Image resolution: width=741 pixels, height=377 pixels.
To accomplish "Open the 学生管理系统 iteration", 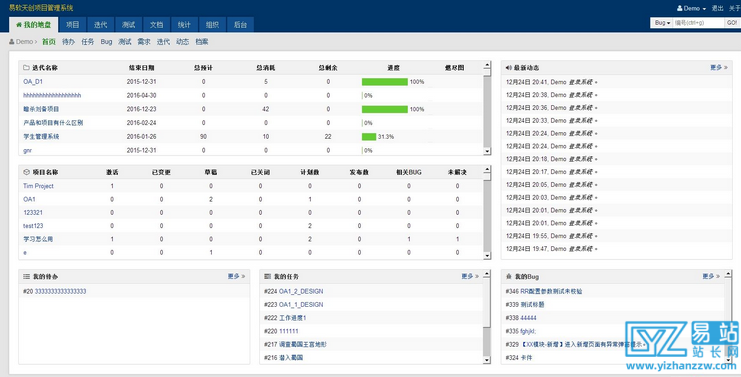I will click(x=41, y=137).
